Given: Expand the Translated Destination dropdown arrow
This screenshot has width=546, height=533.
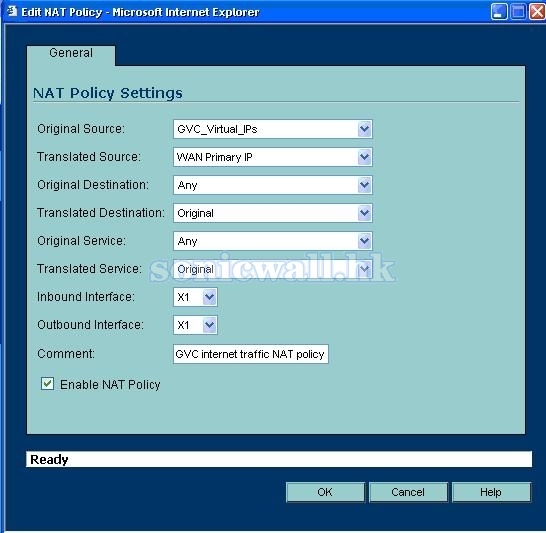Looking at the screenshot, I should [364, 213].
